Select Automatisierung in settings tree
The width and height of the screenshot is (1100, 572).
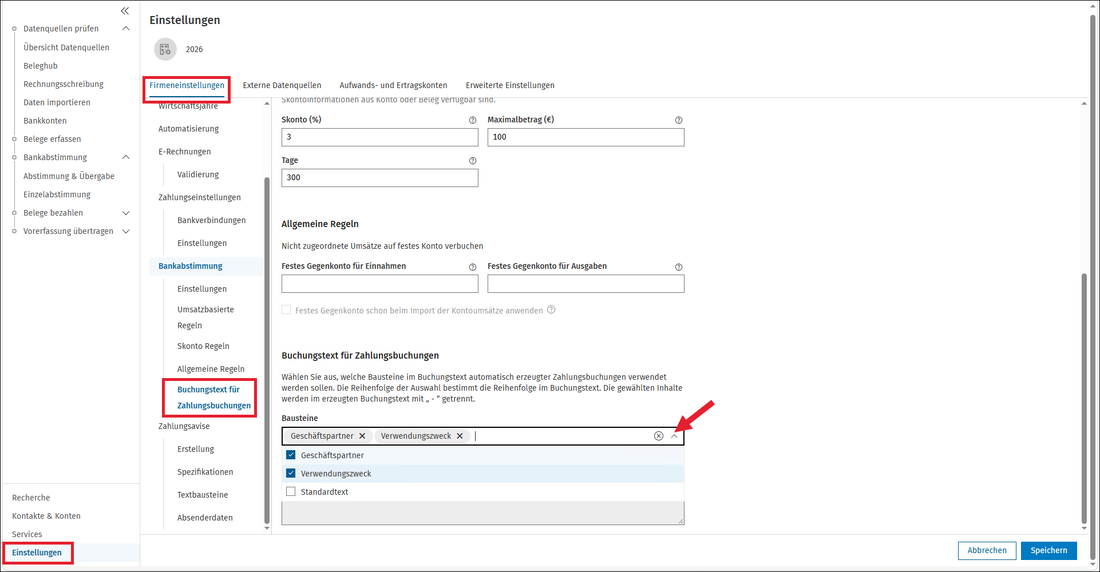188,129
